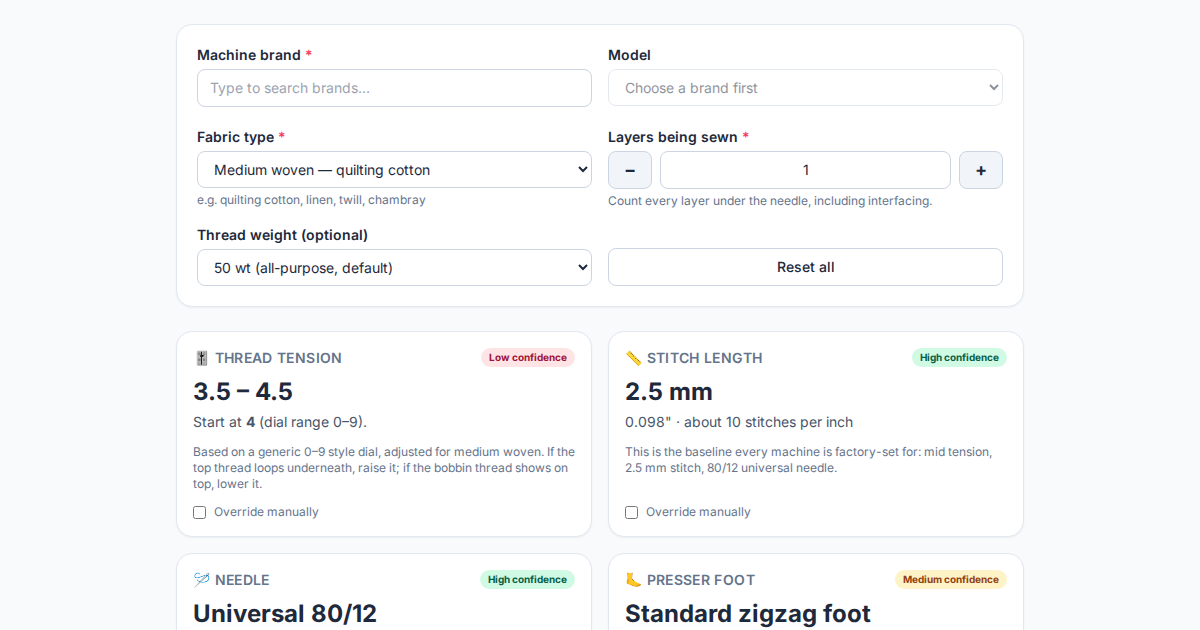Click the 'about 10 stitches per inch' text
Image resolution: width=1200 pixels, height=630 pixels.
(768, 422)
